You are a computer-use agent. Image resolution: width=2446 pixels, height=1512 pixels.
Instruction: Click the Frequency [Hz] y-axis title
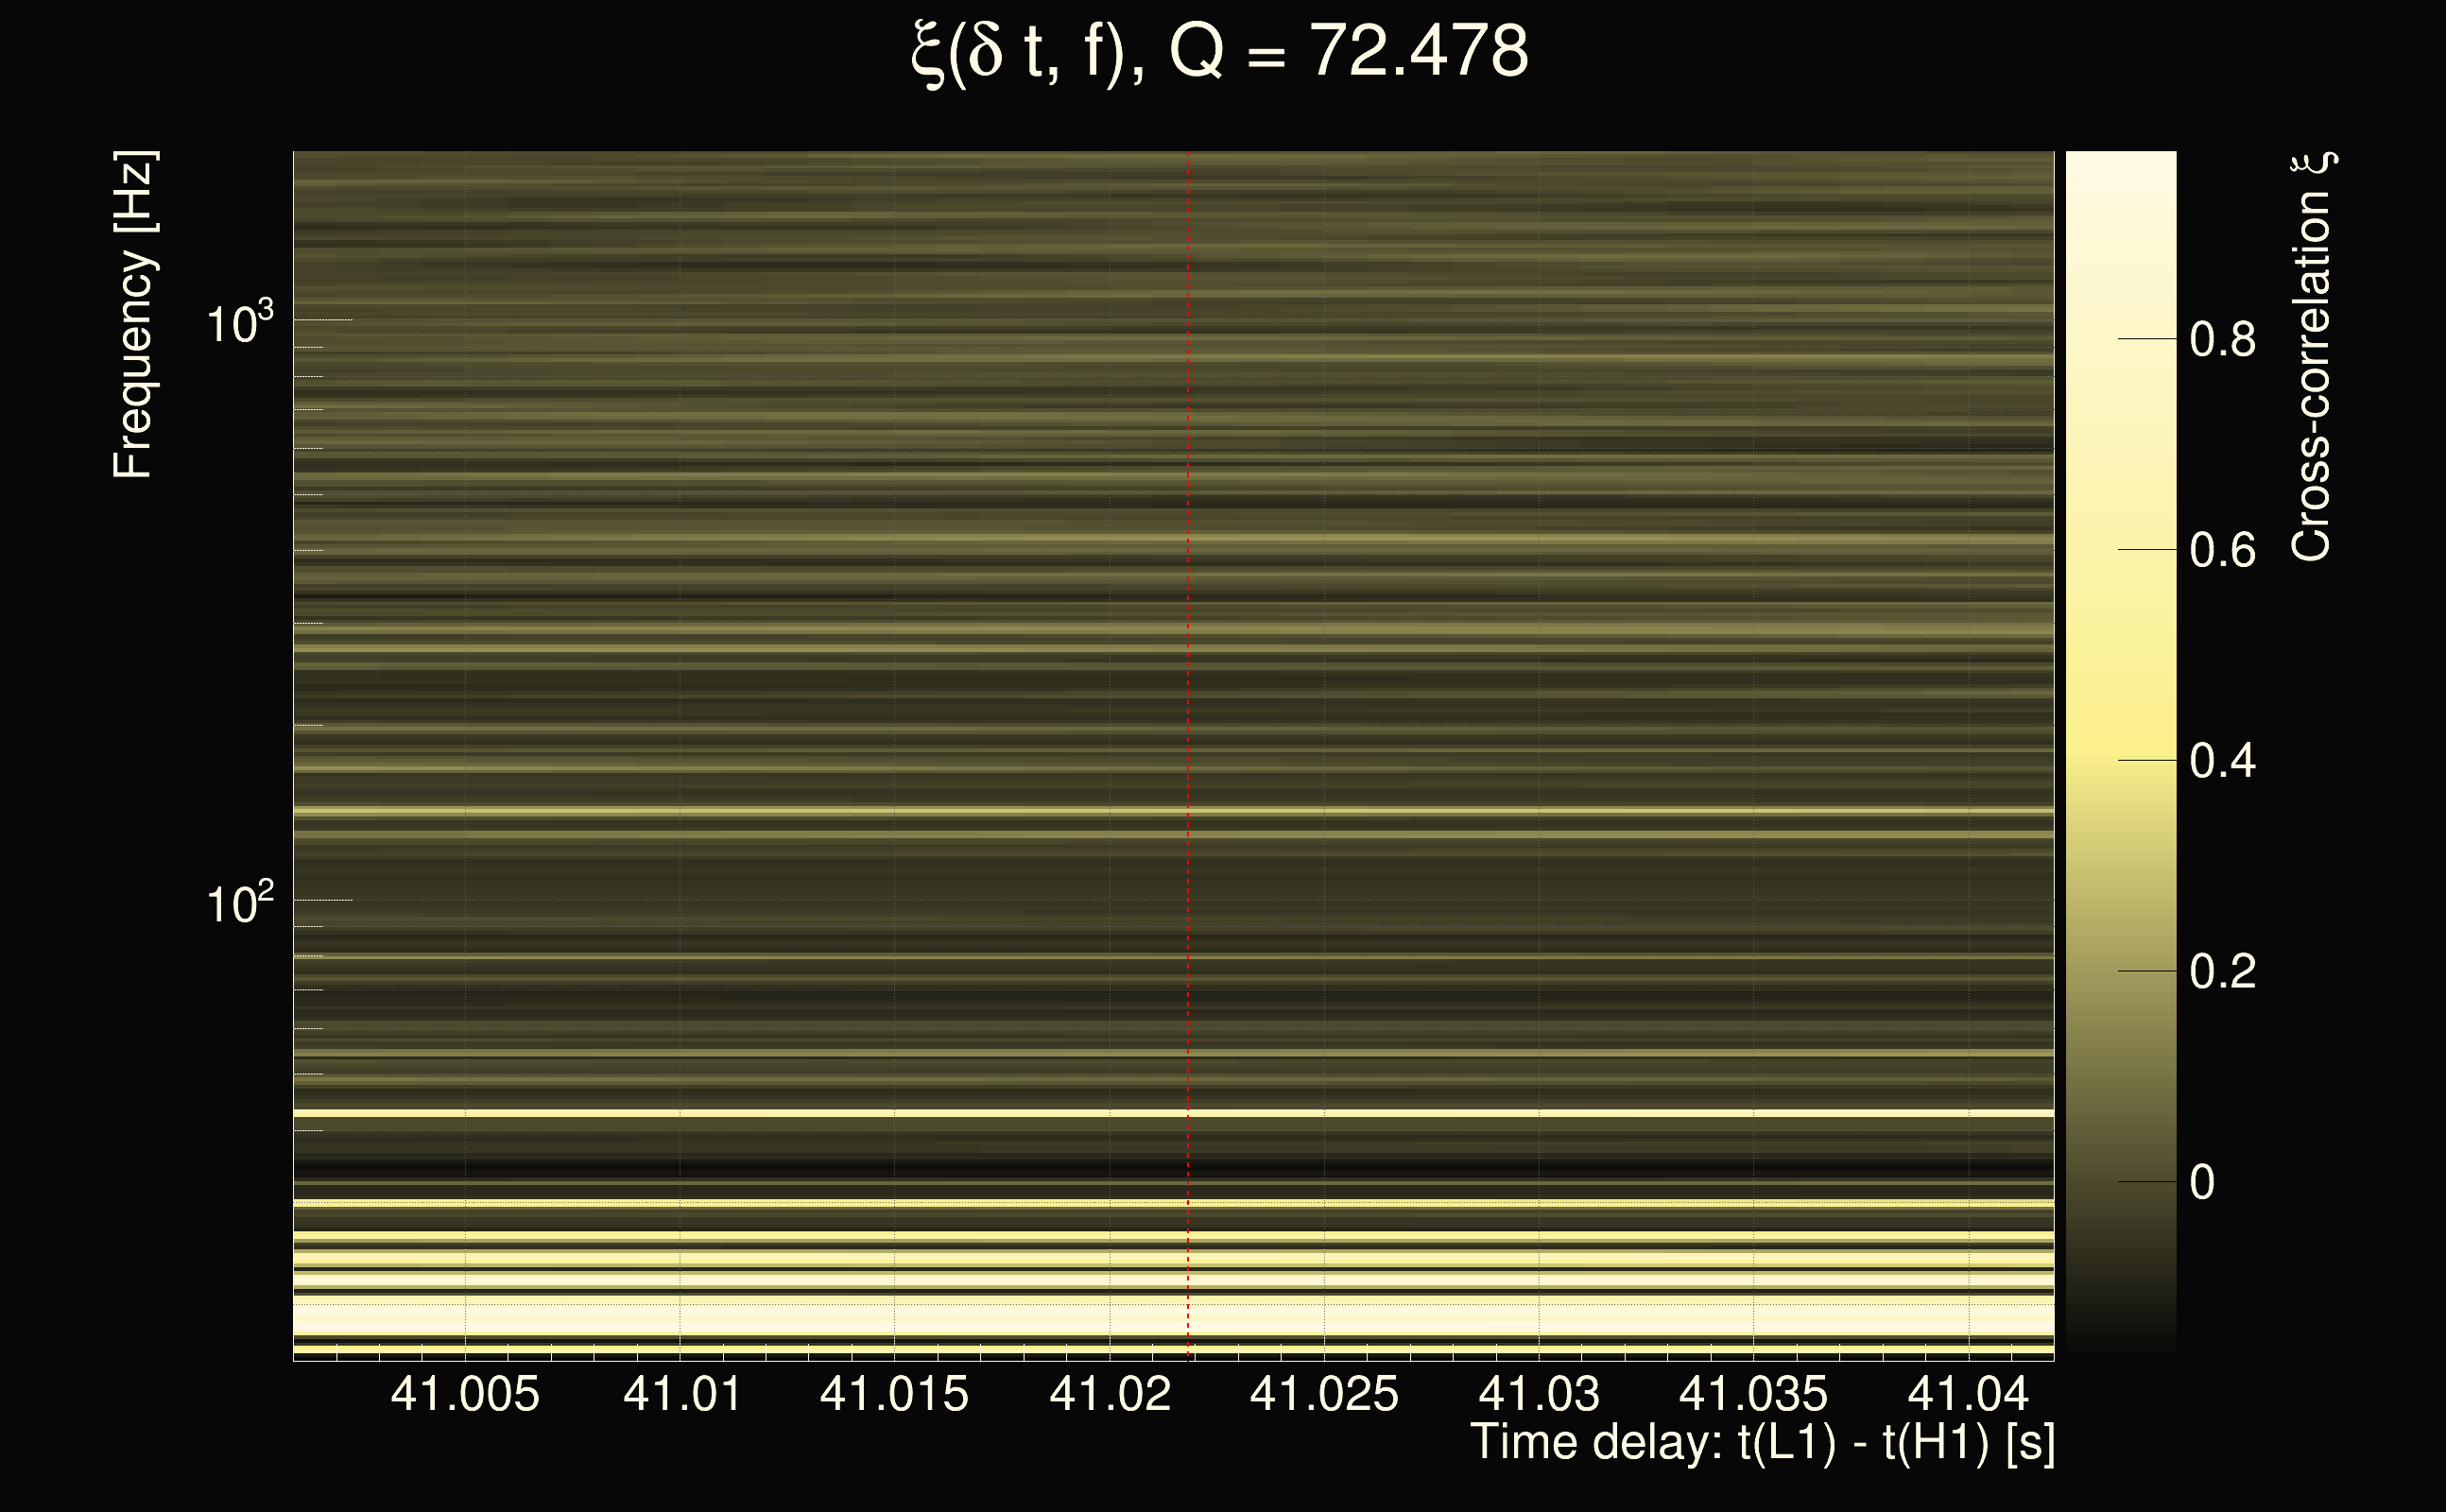click(x=133, y=315)
